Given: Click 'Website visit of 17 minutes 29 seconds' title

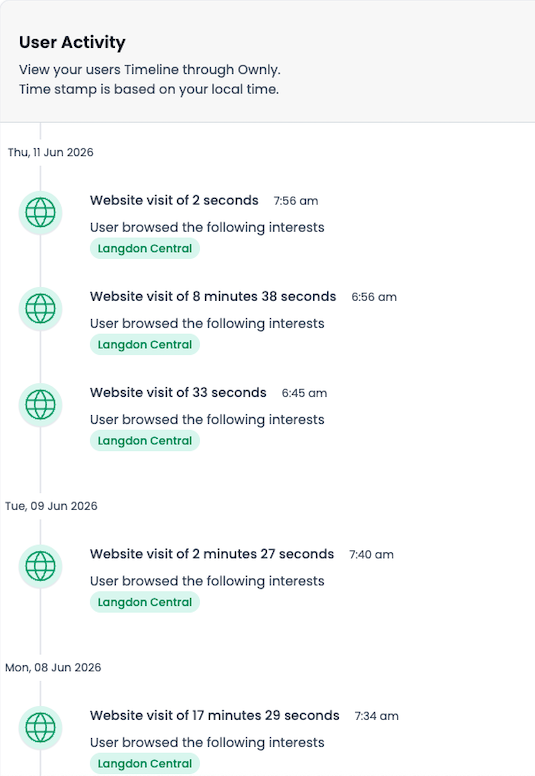Looking at the screenshot, I should point(215,715).
